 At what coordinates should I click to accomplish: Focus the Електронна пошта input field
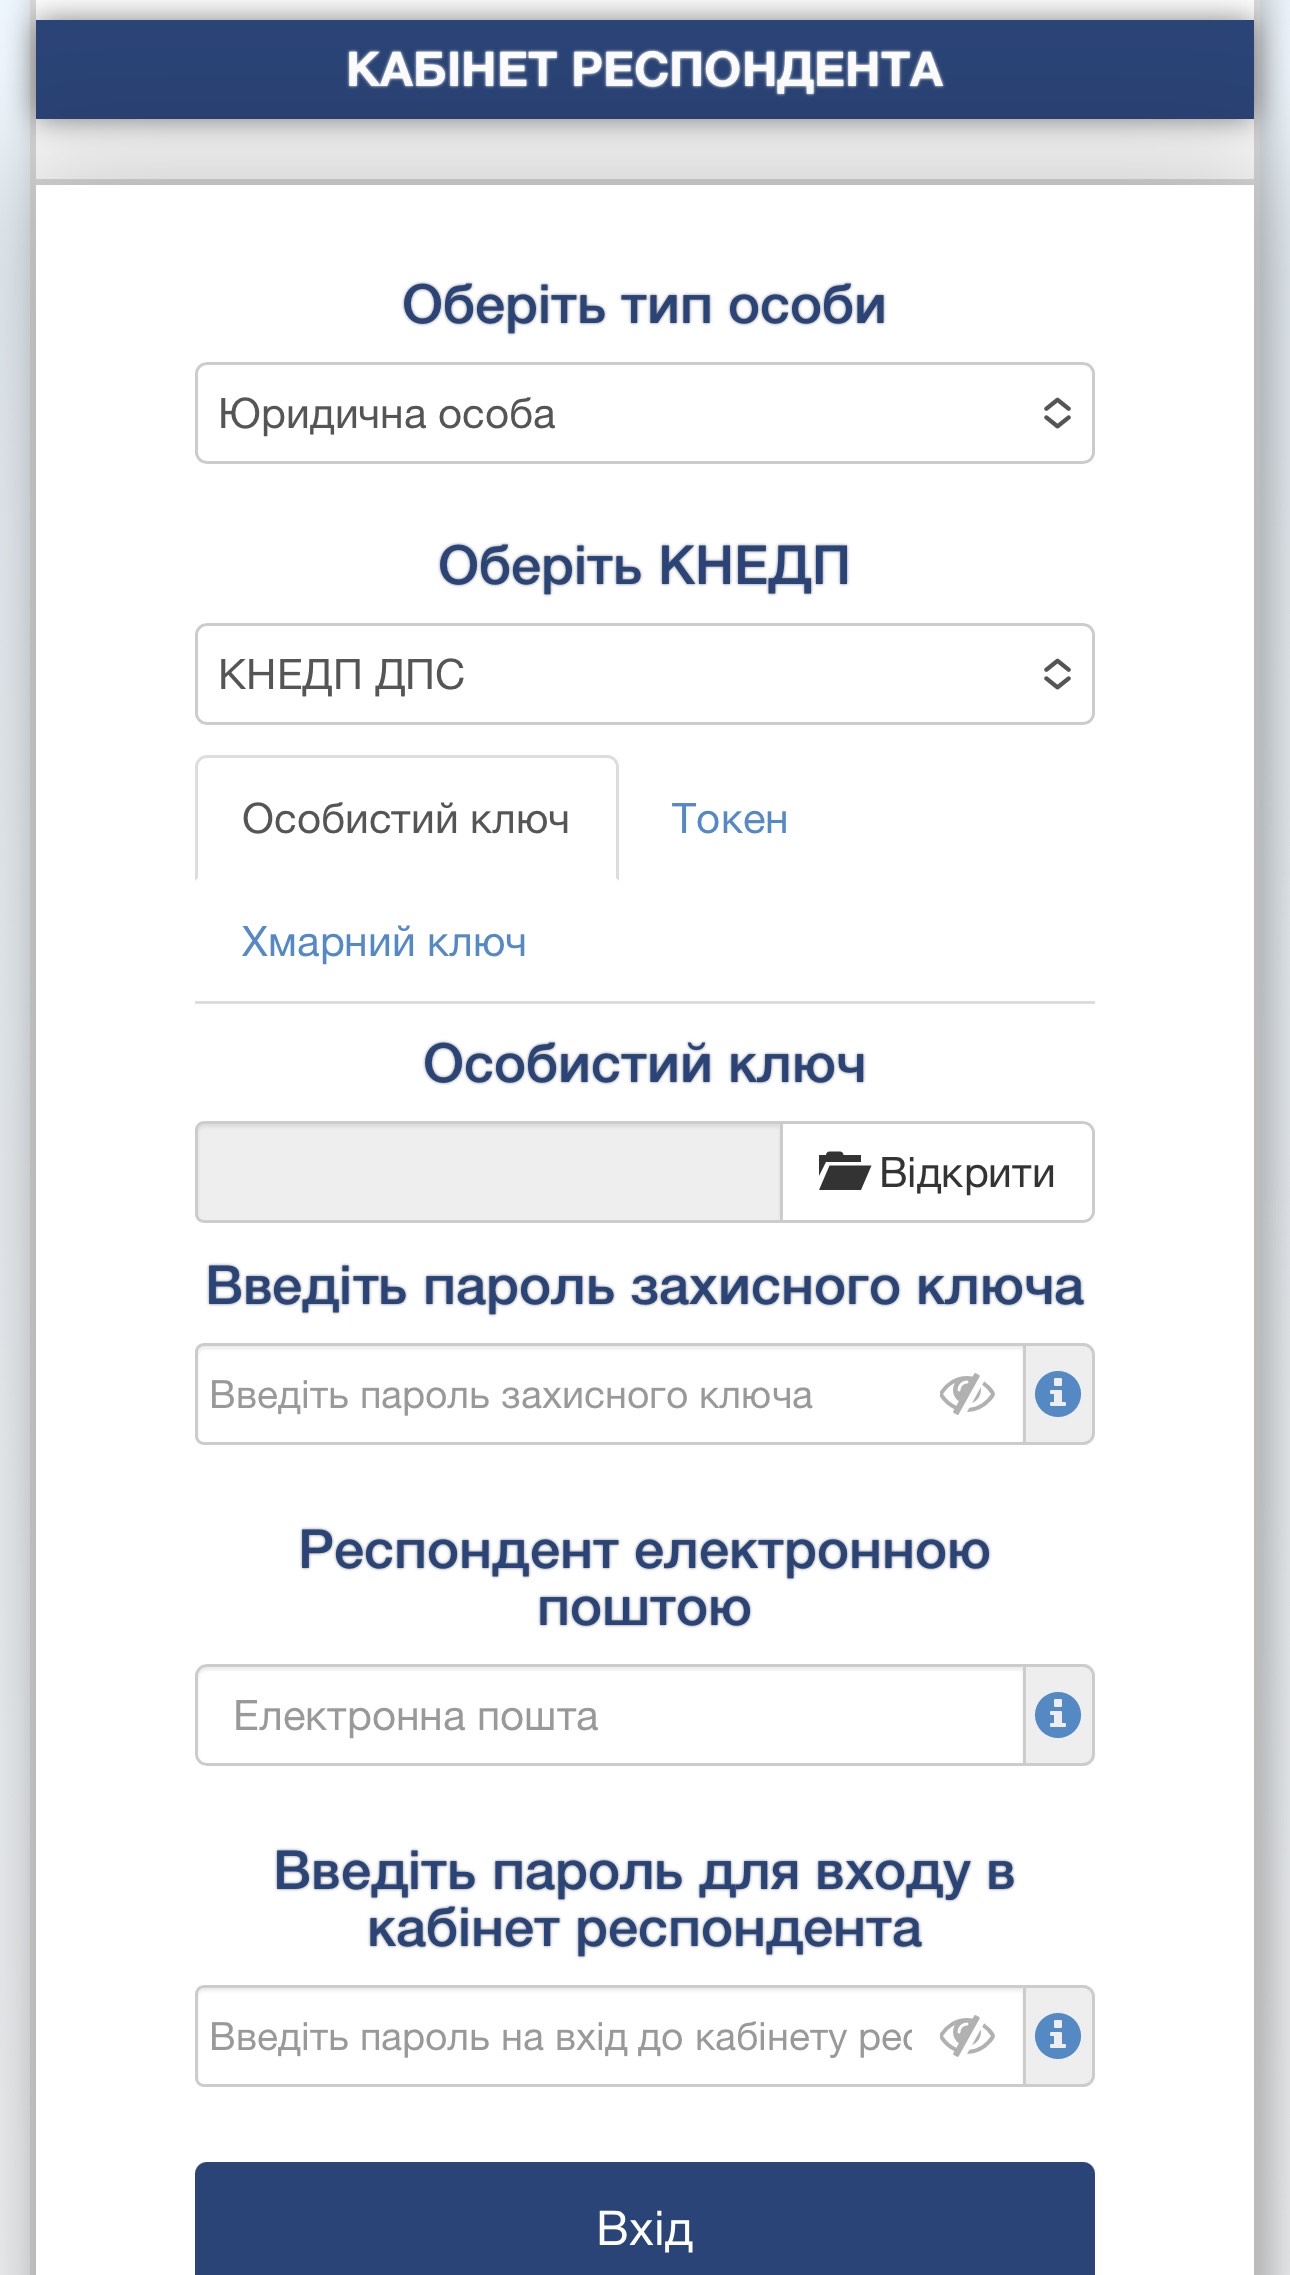610,1715
